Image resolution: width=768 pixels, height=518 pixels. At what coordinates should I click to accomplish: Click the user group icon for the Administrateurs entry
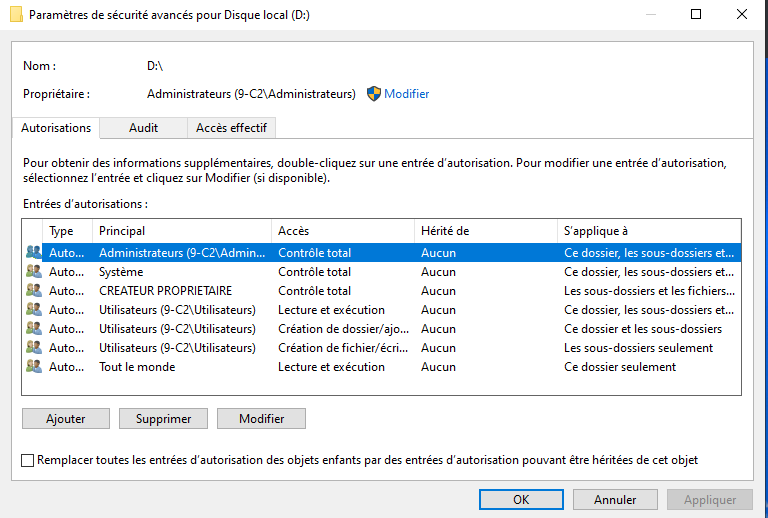[34, 253]
